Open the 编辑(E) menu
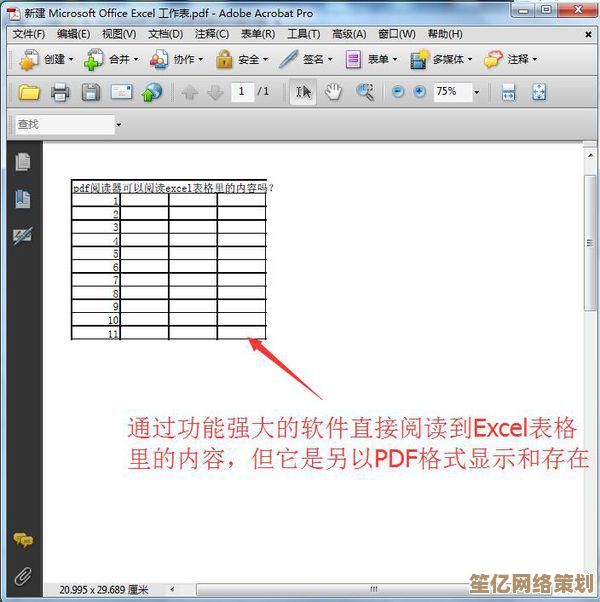 [x=73, y=34]
